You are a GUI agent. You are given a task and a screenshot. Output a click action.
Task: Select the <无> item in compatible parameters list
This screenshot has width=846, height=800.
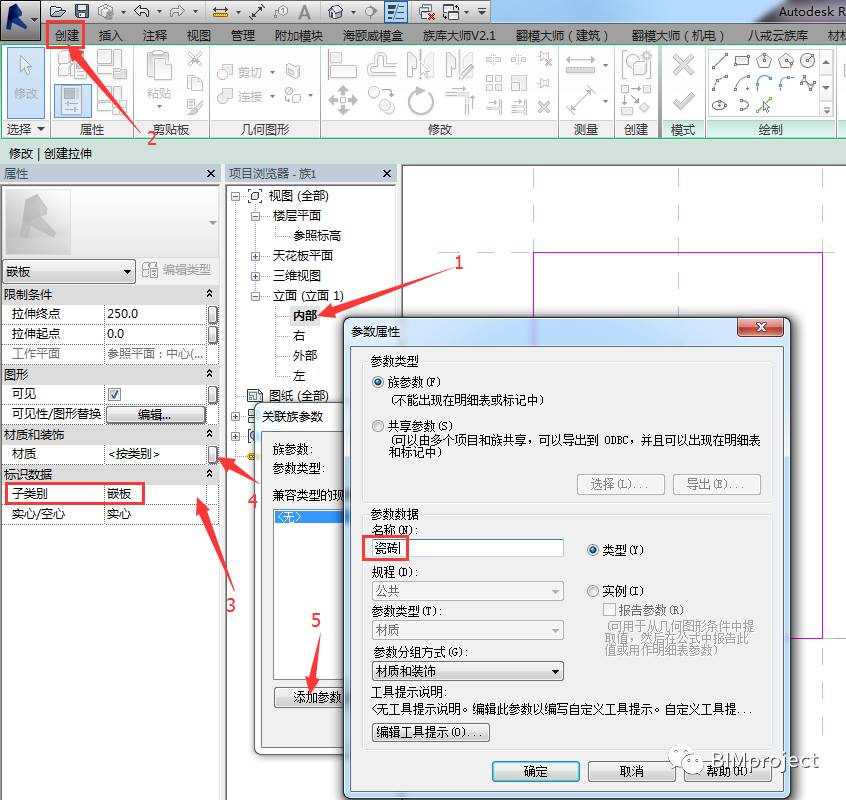pyautogui.click(x=309, y=517)
